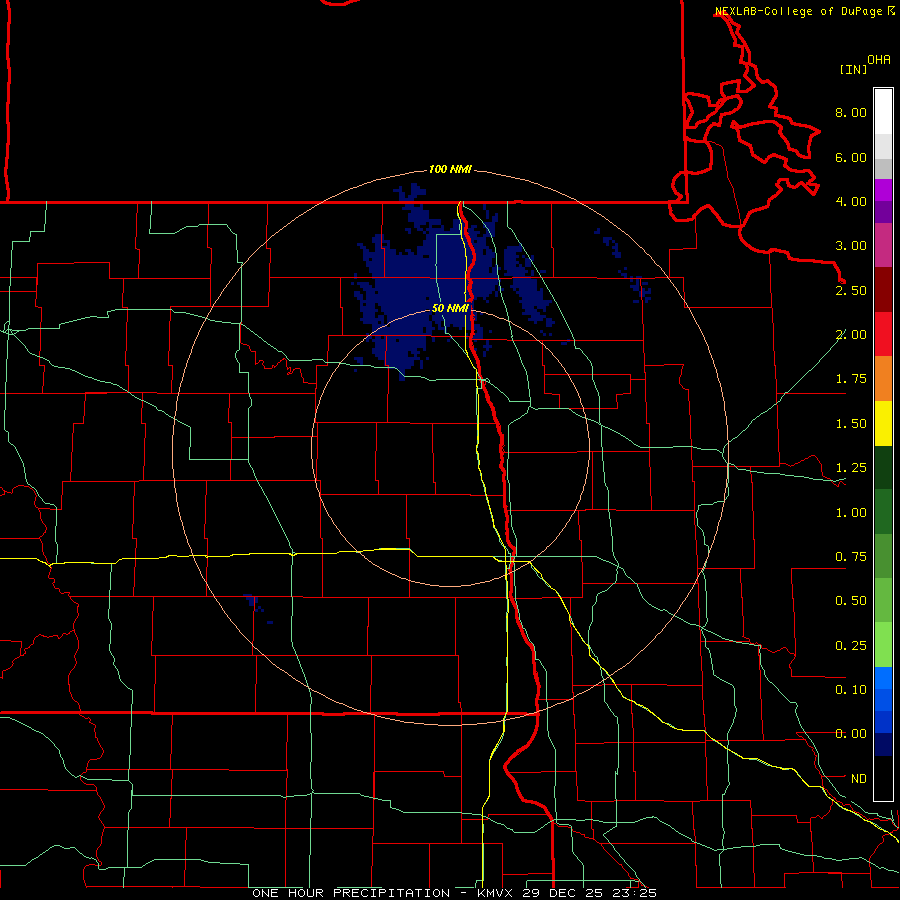Click the 1.25 legend value
The height and width of the screenshot is (900, 900).
[x=851, y=468]
